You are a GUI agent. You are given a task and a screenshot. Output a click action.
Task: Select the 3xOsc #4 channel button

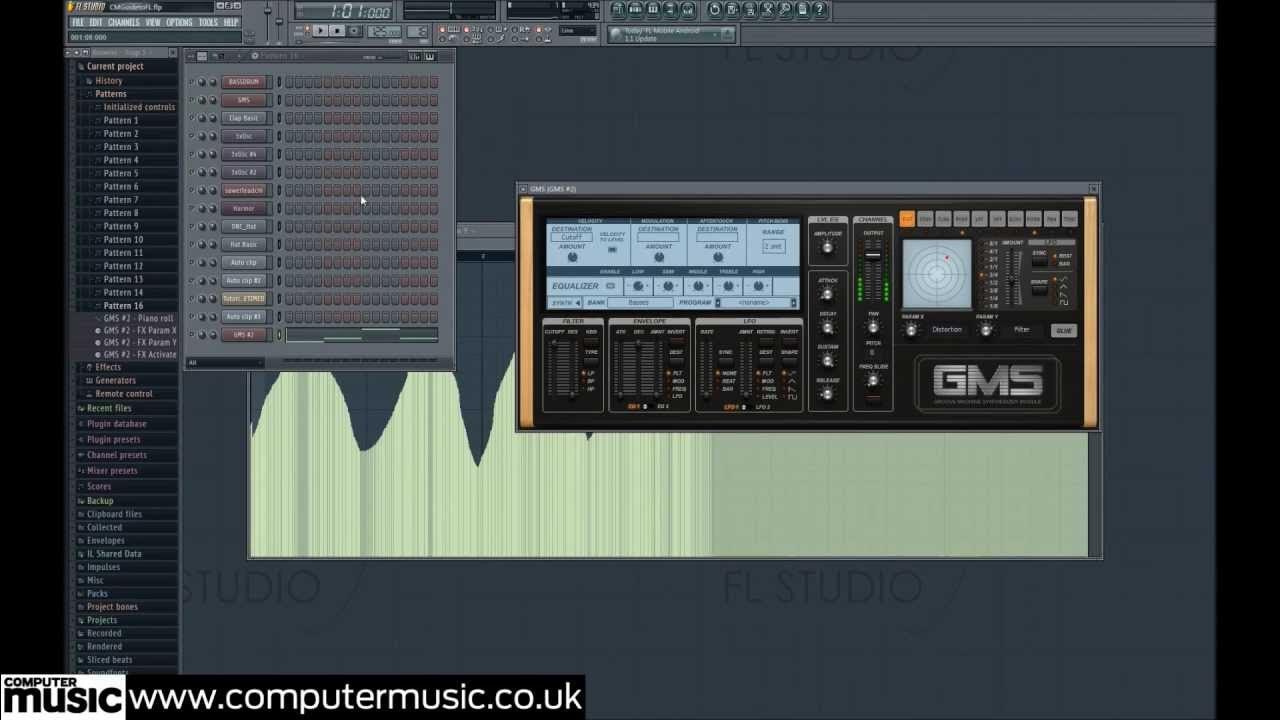(x=244, y=154)
